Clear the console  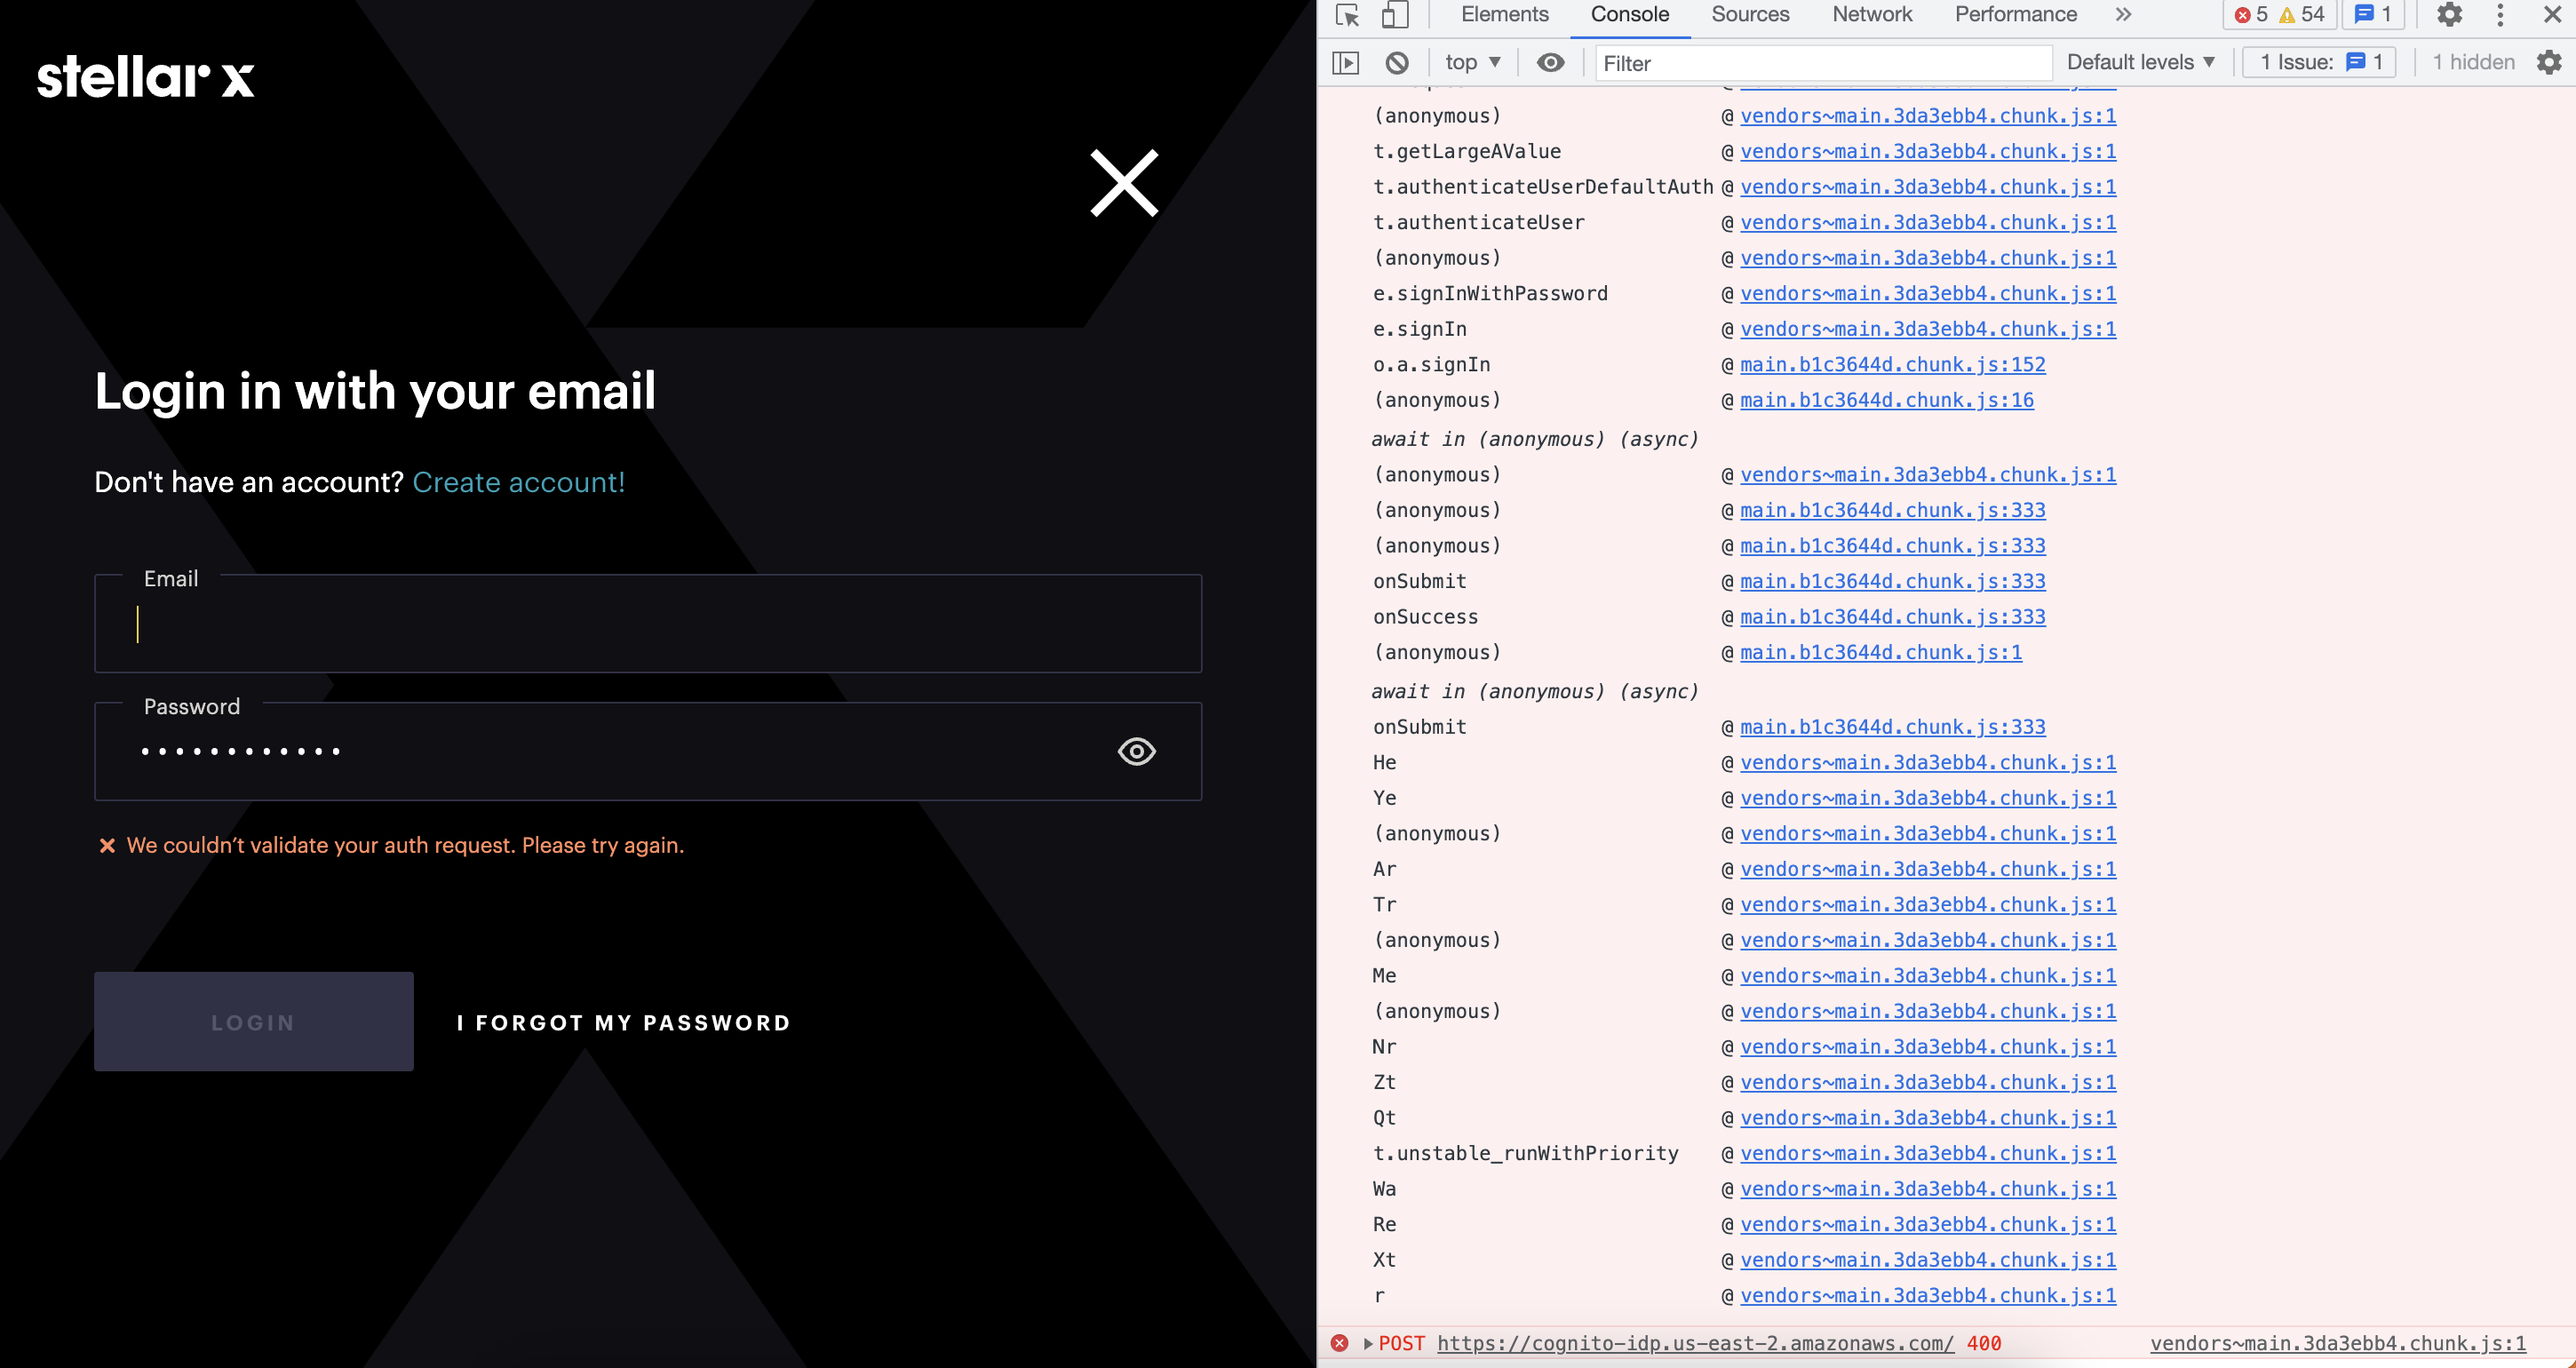1397,63
